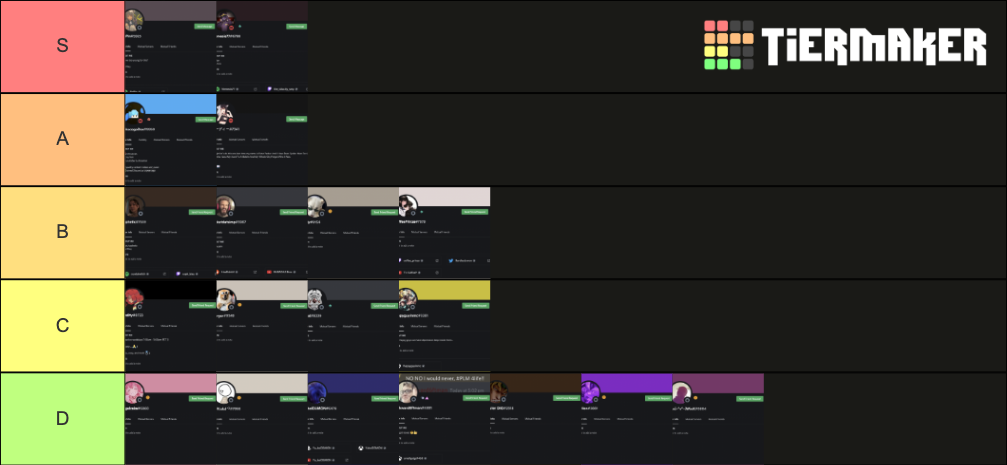Select the pale pink-banner profile card in B tier
1007x465 pixels.
tap(444, 232)
